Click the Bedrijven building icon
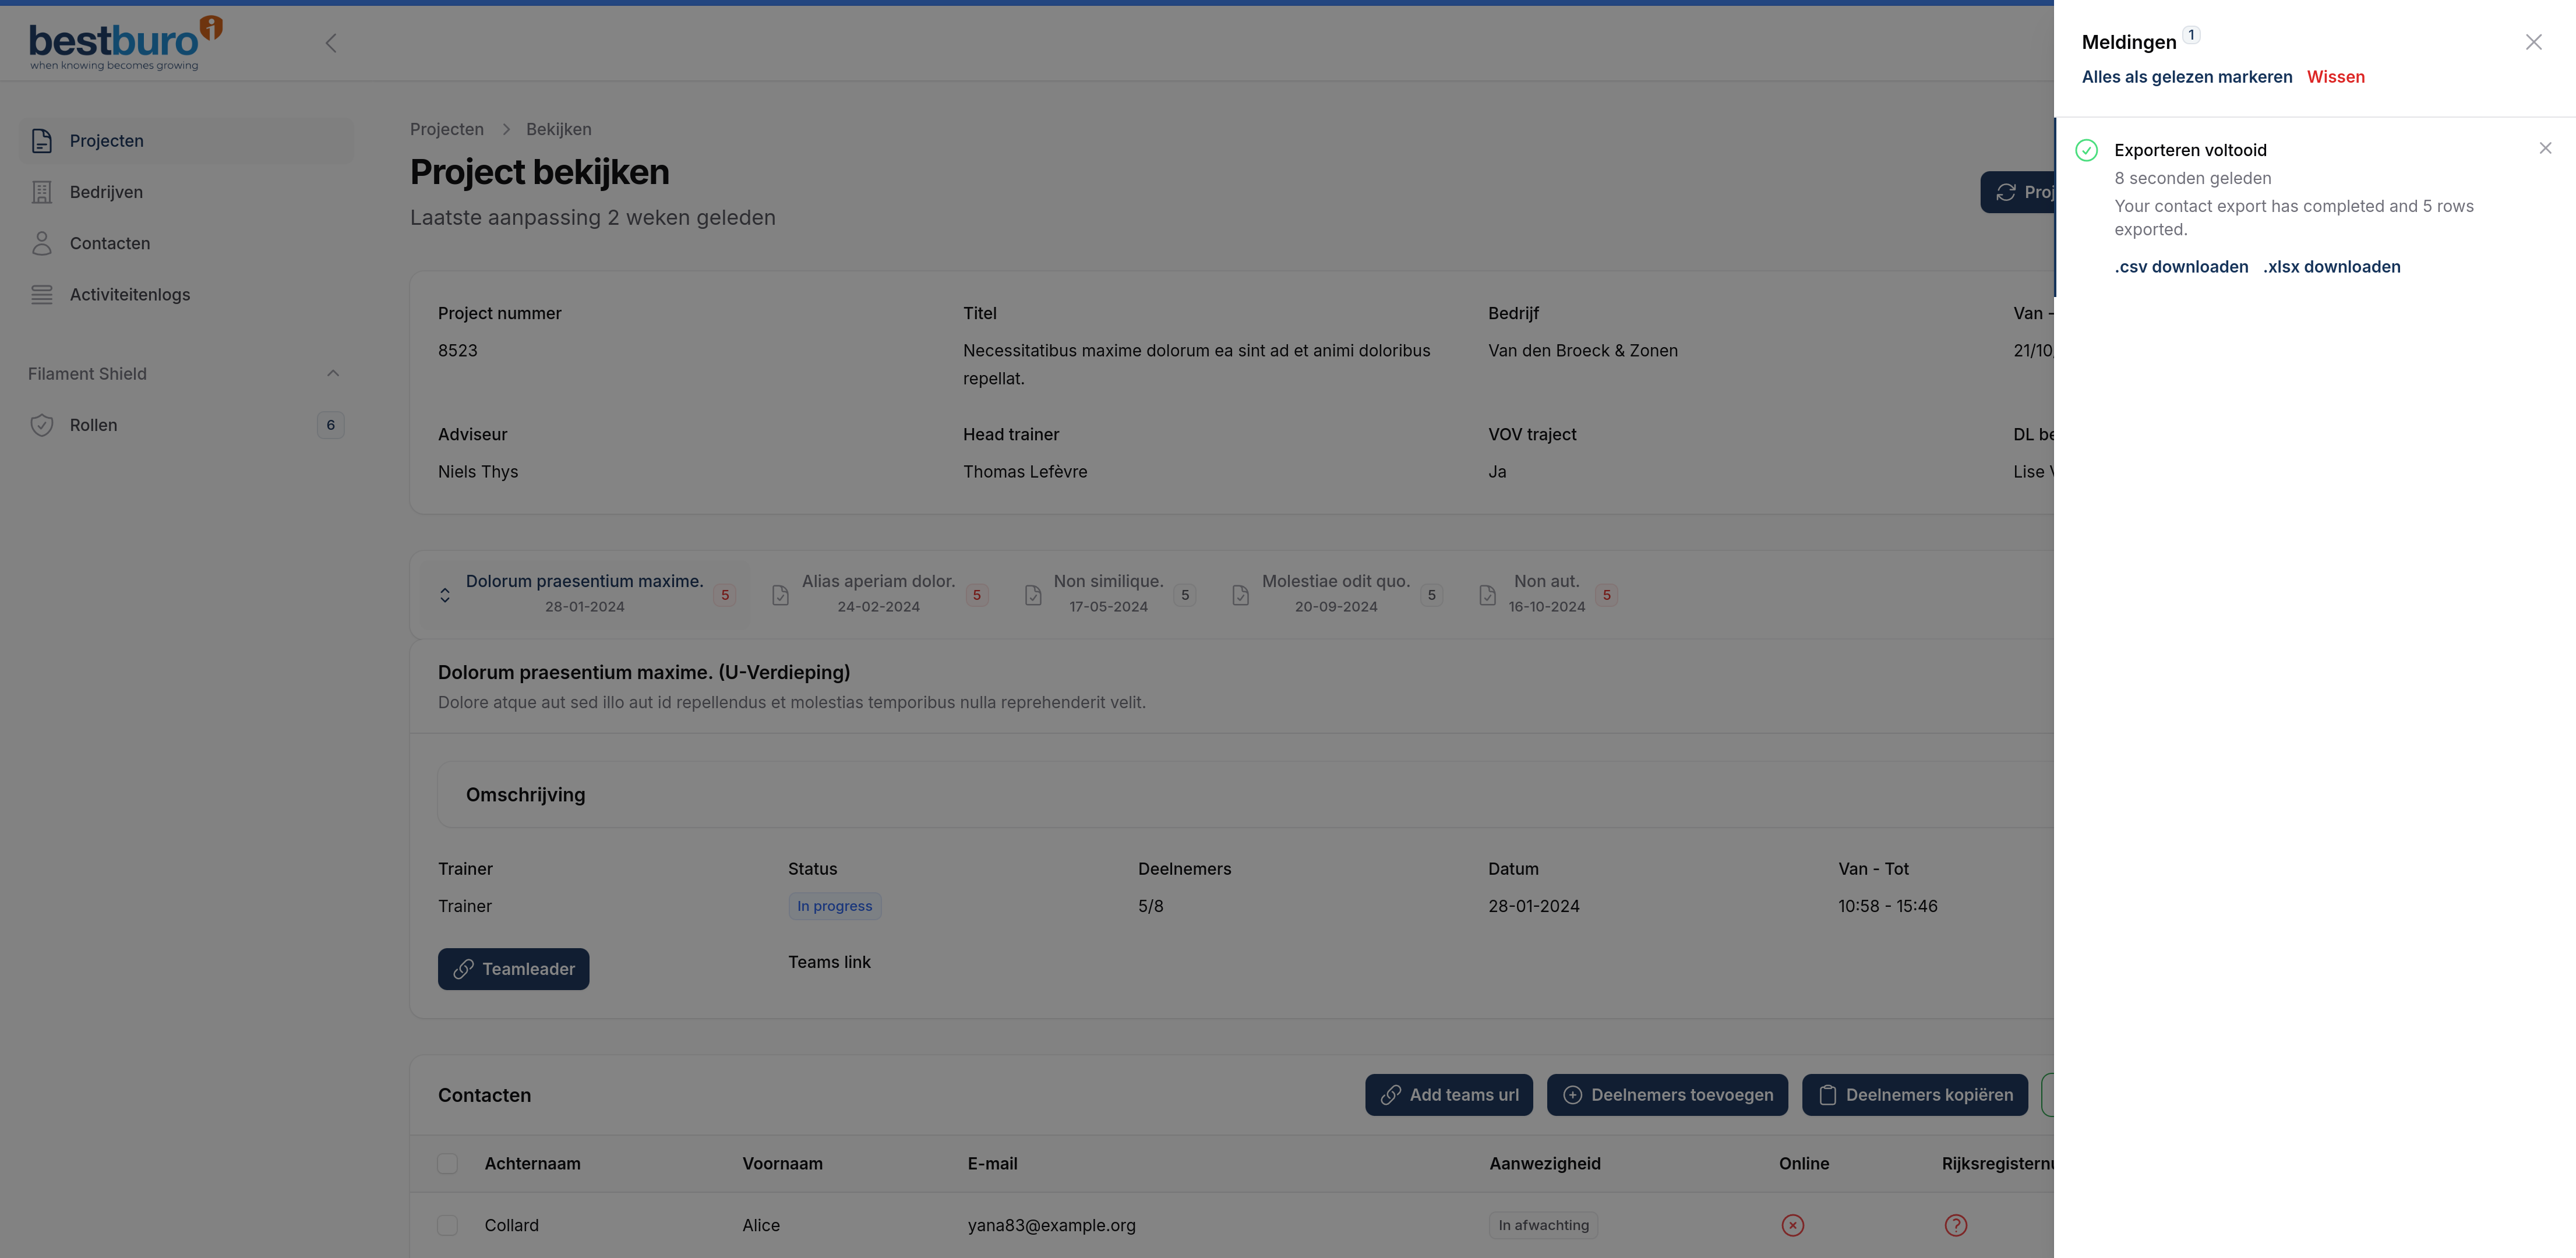The height and width of the screenshot is (1258, 2576). click(x=41, y=192)
